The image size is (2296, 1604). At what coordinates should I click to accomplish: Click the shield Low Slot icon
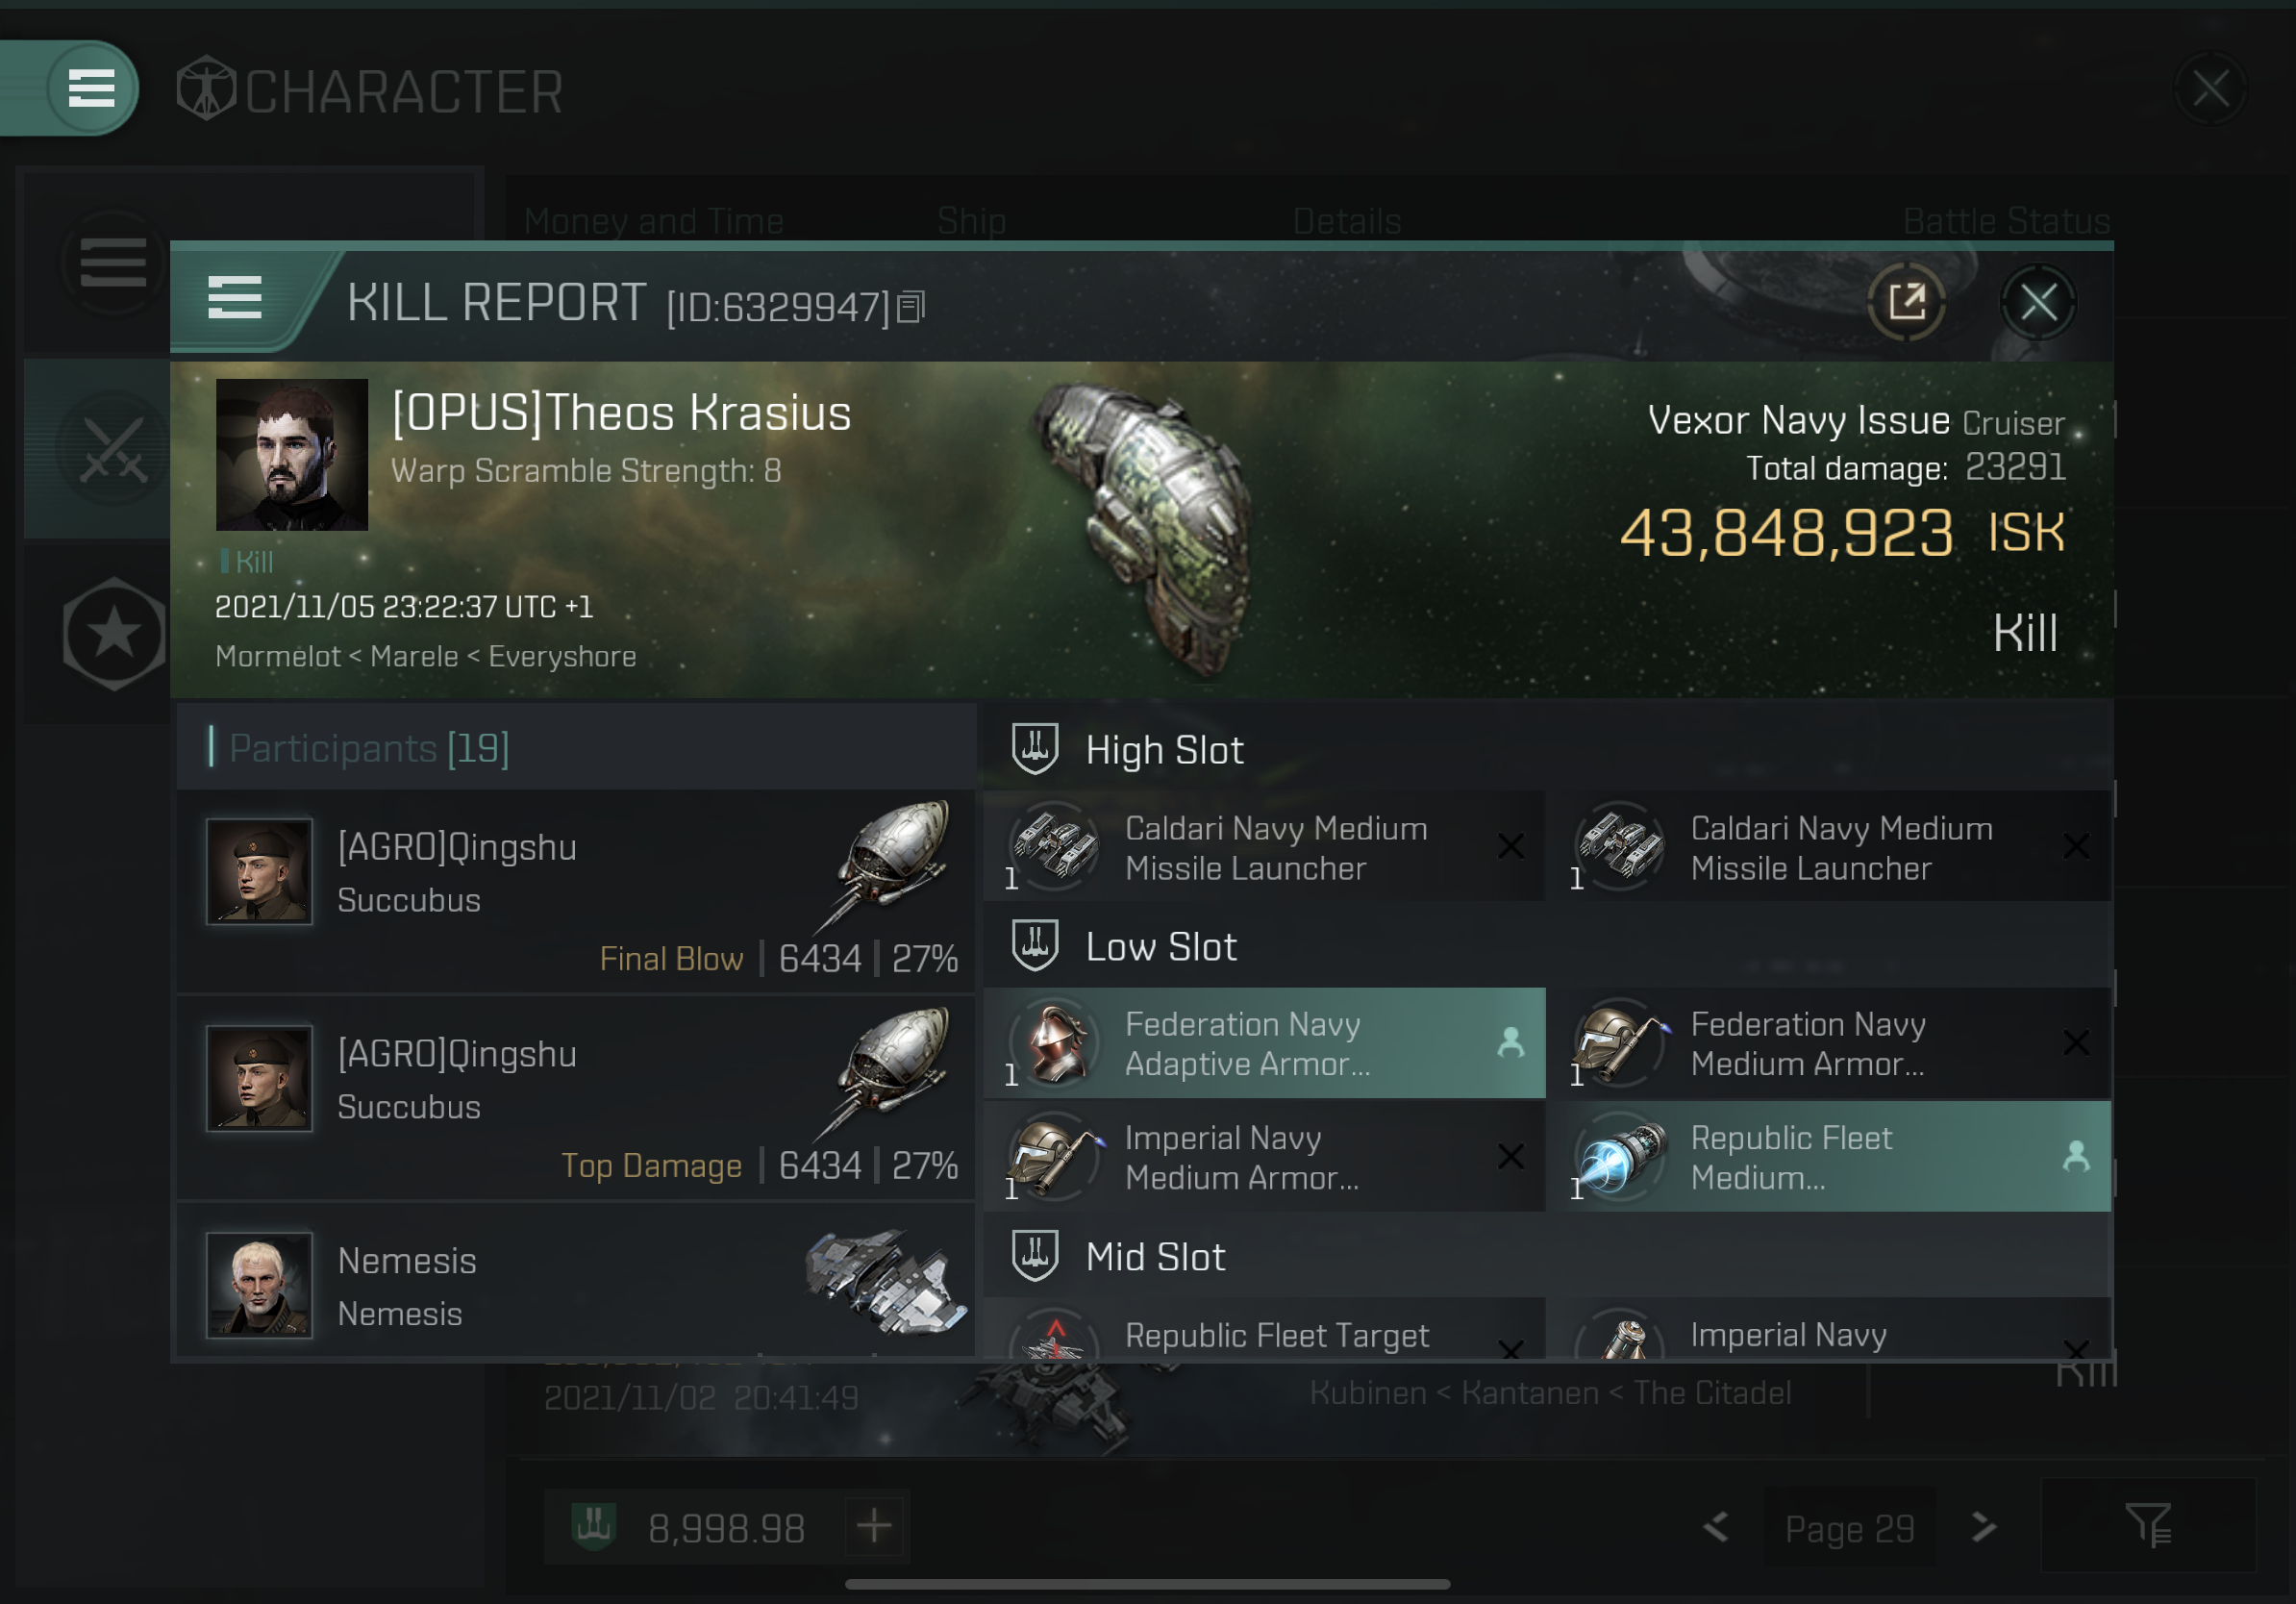coord(1036,946)
